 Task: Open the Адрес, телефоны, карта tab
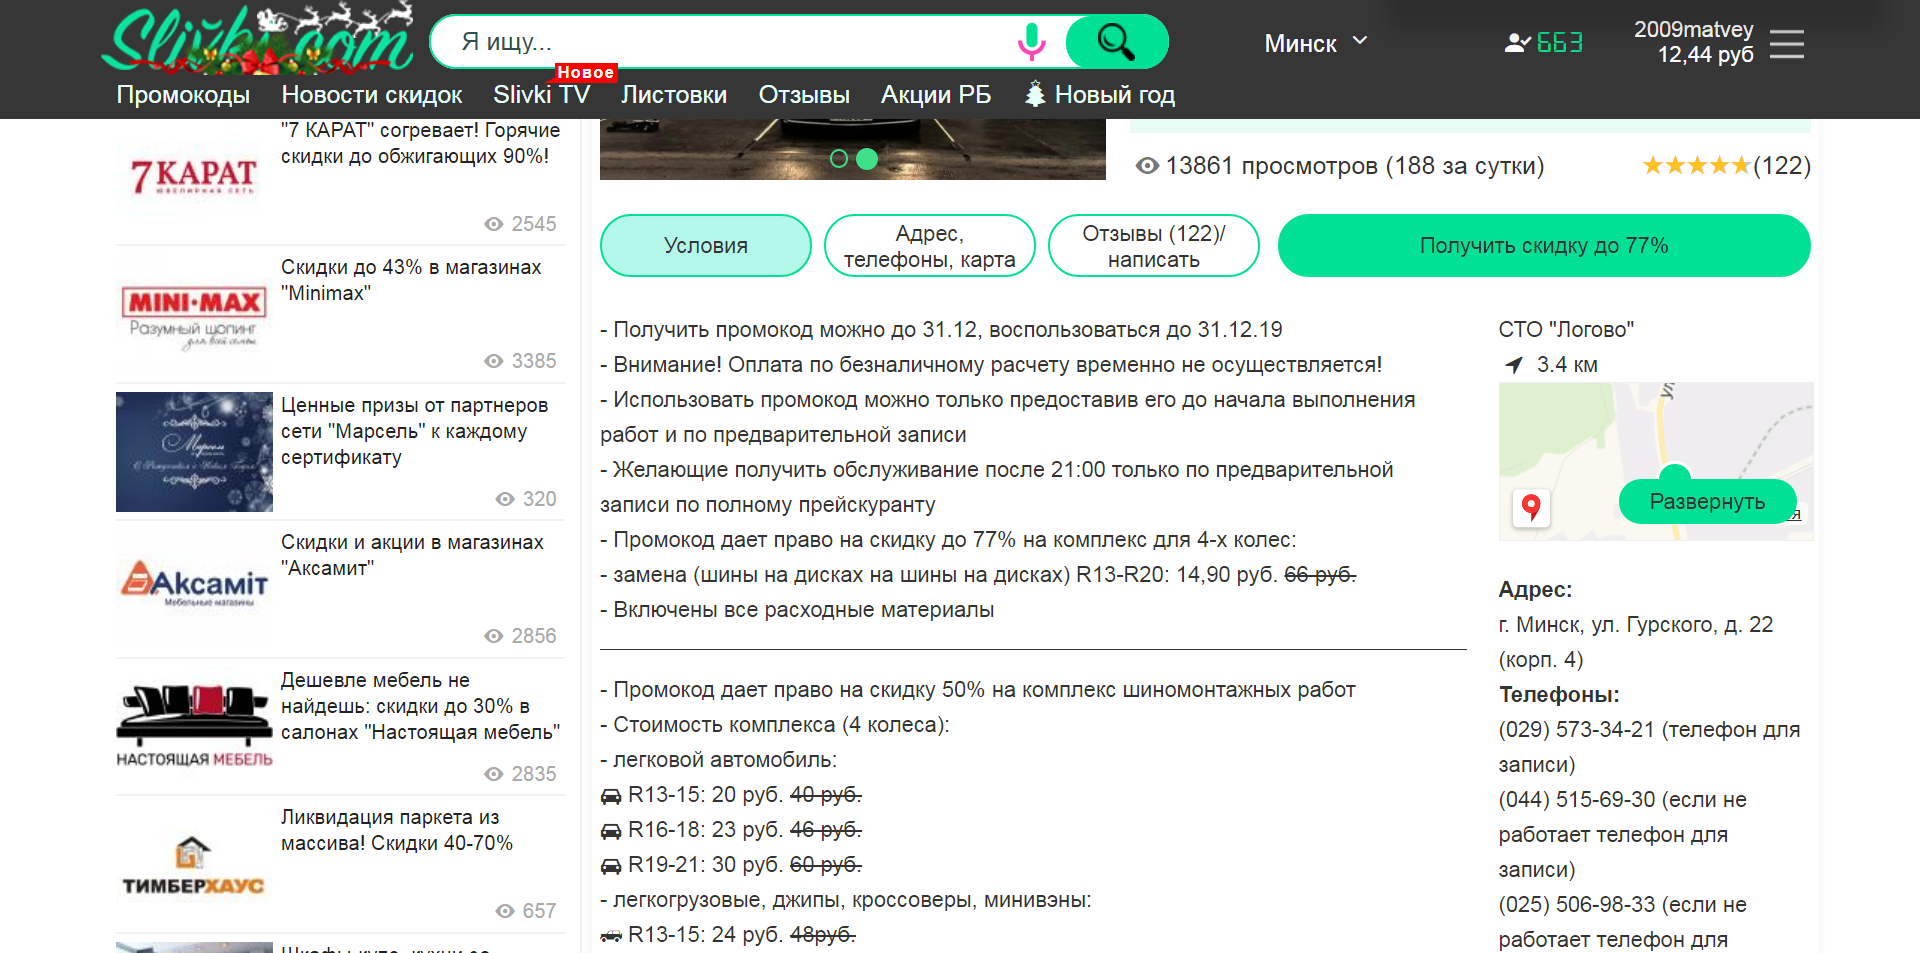point(929,246)
